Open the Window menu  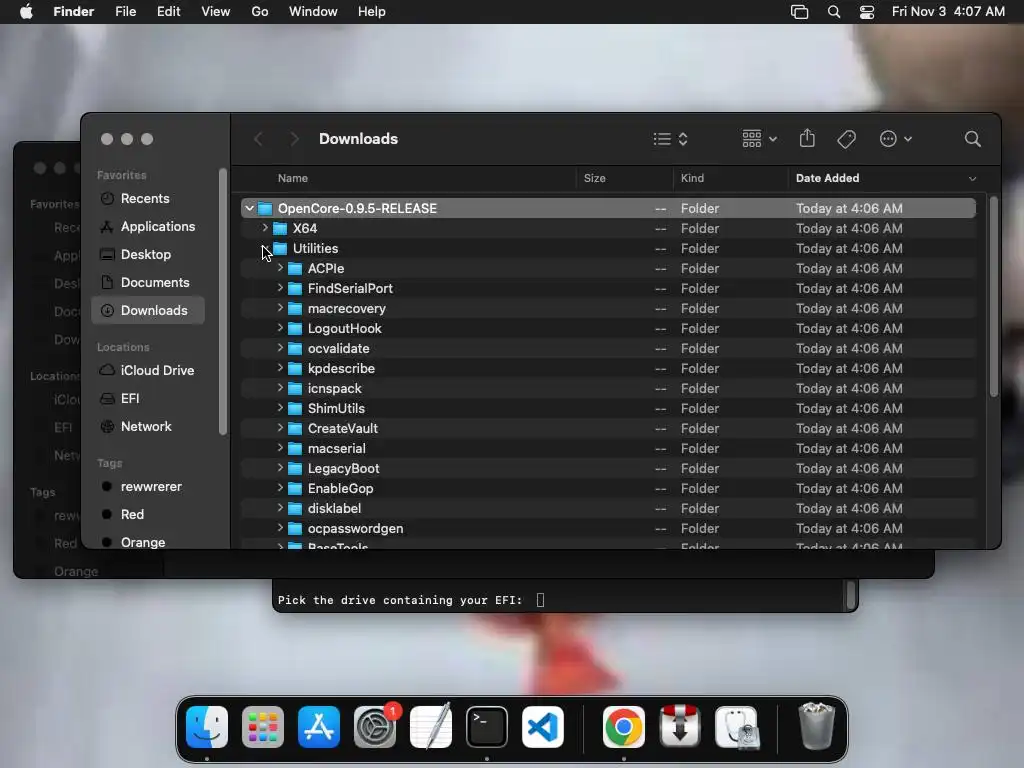pos(313,12)
